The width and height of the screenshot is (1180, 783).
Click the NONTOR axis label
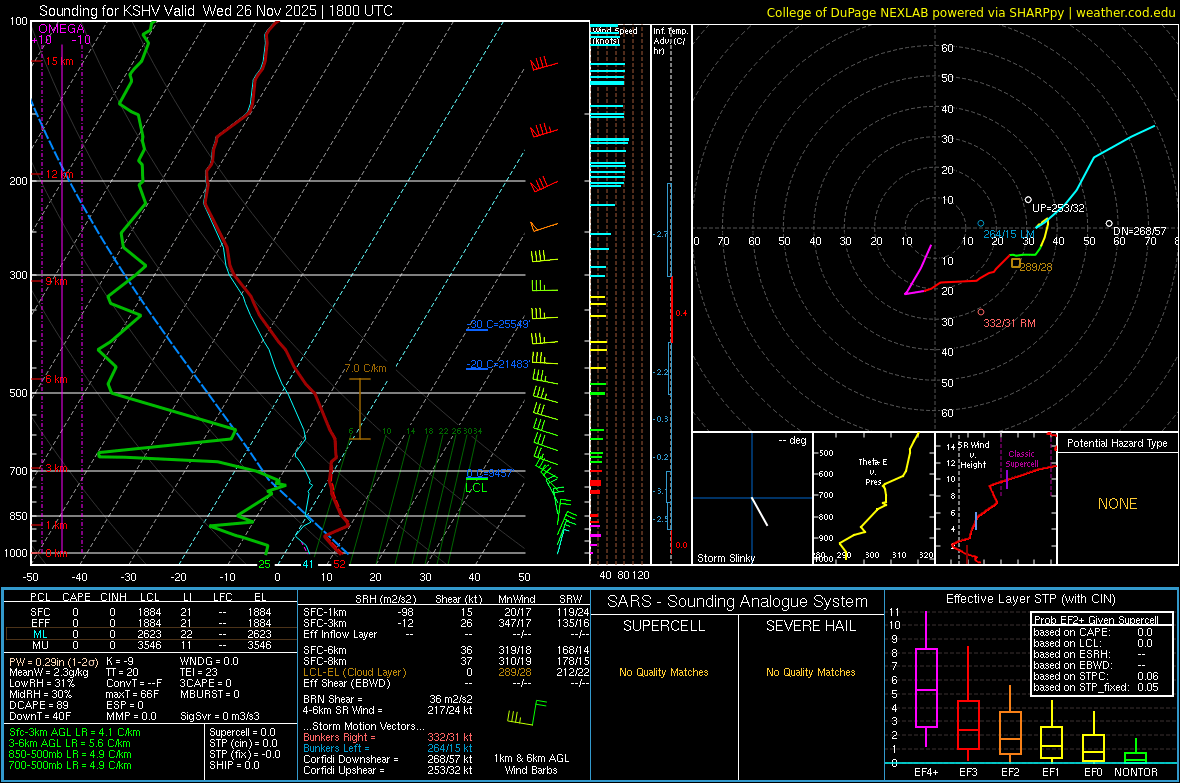coord(1136,772)
